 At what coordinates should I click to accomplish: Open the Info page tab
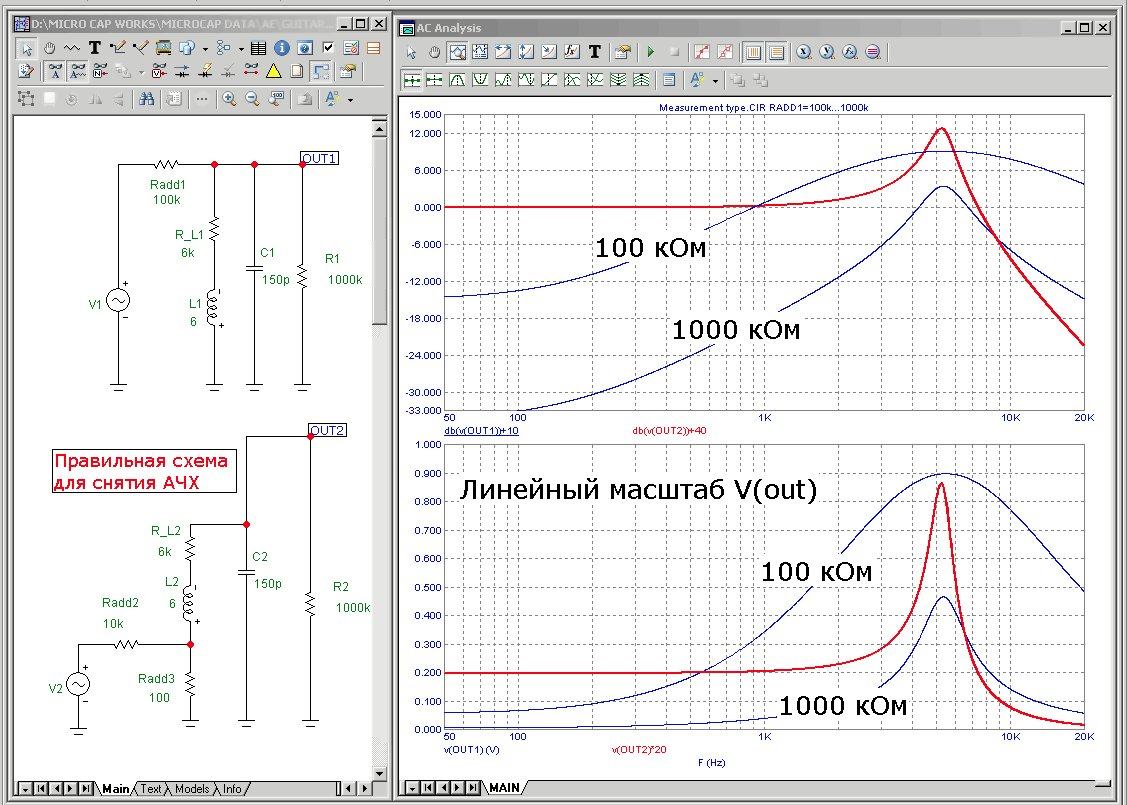tap(231, 789)
